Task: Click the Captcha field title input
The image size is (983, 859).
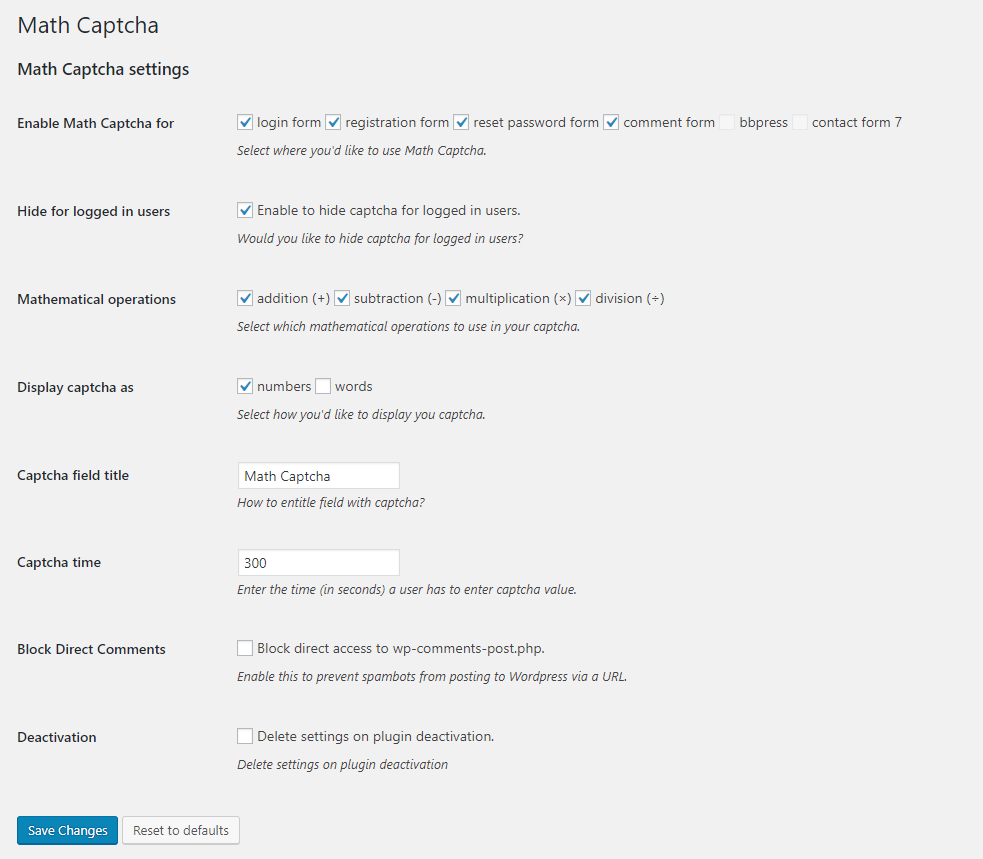Action: tap(318, 476)
